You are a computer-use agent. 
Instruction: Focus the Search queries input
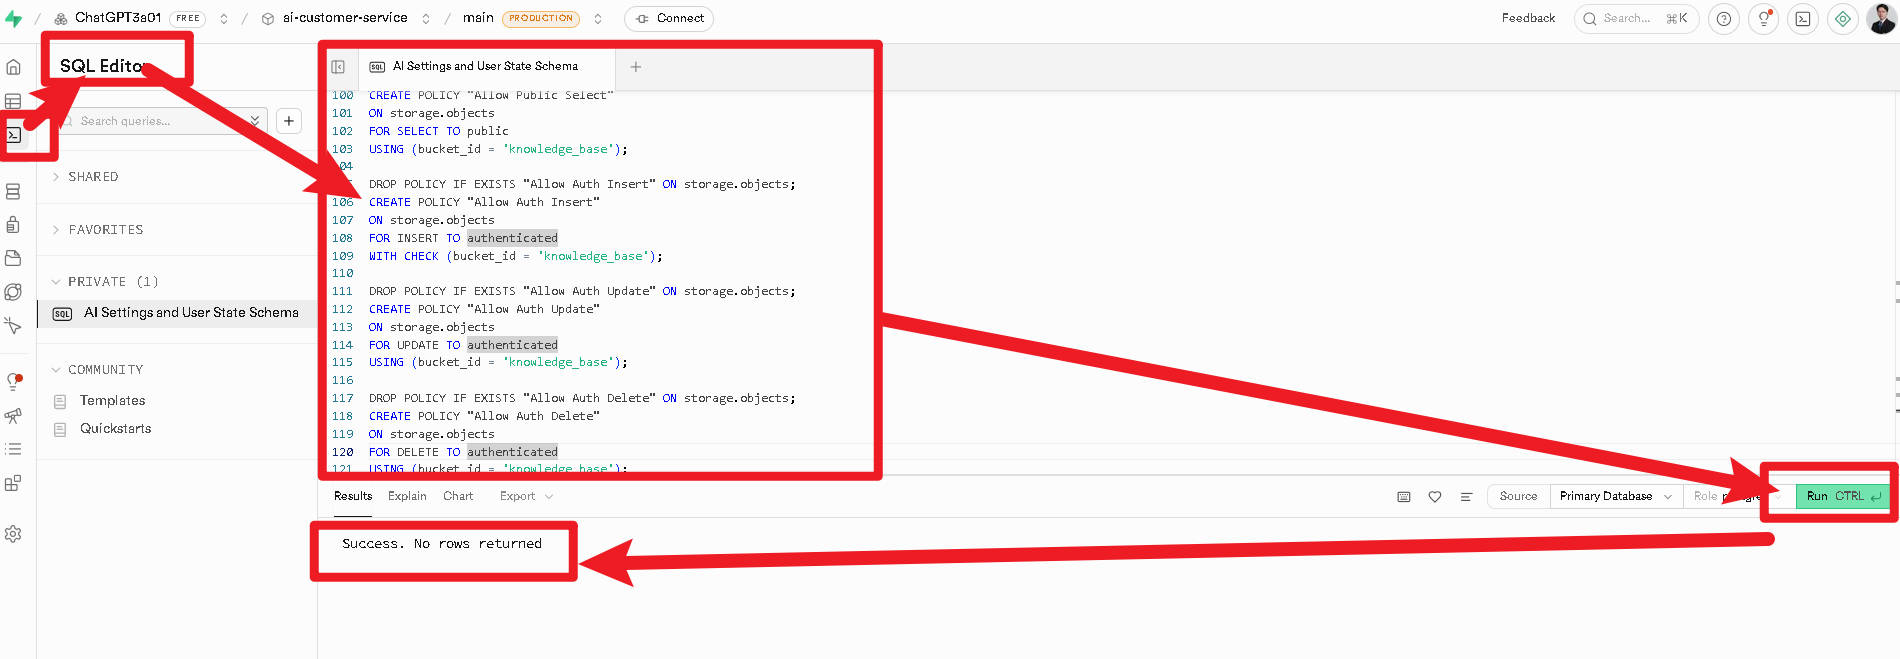point(160,121)
